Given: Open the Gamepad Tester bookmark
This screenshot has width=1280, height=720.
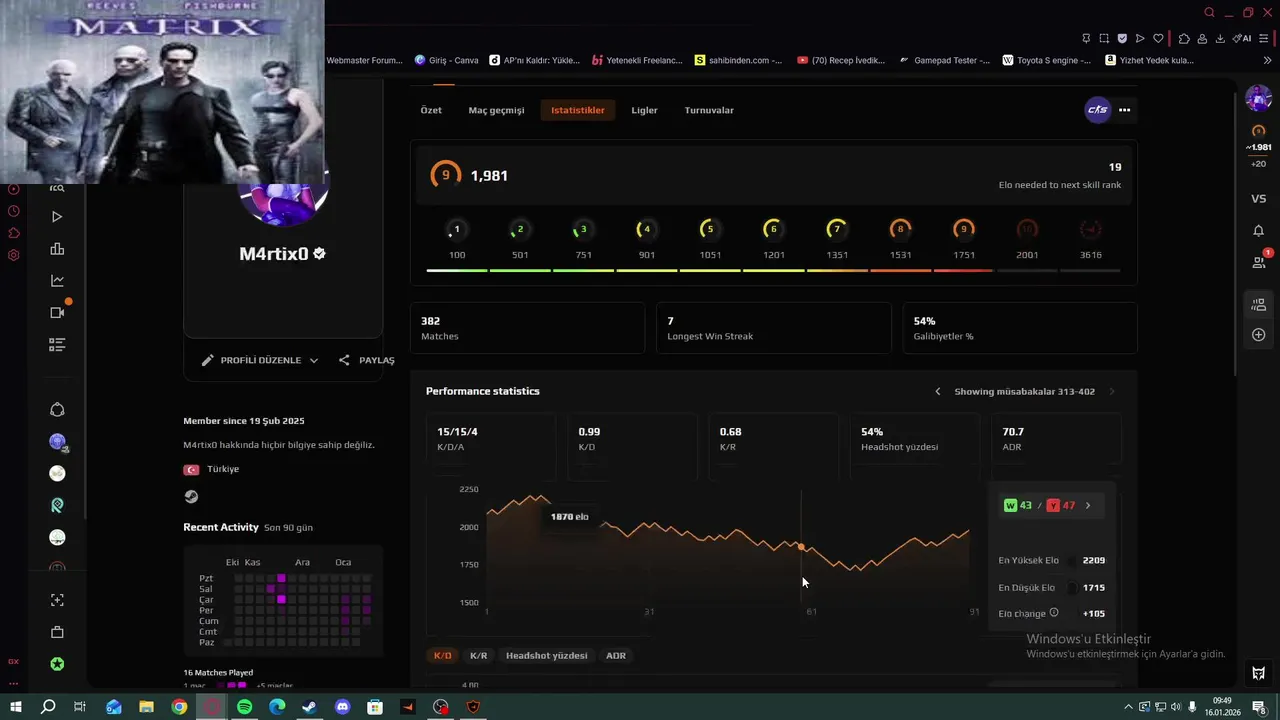Looking at the screenshot, I should pyautogui.click(x=944, y=60).
